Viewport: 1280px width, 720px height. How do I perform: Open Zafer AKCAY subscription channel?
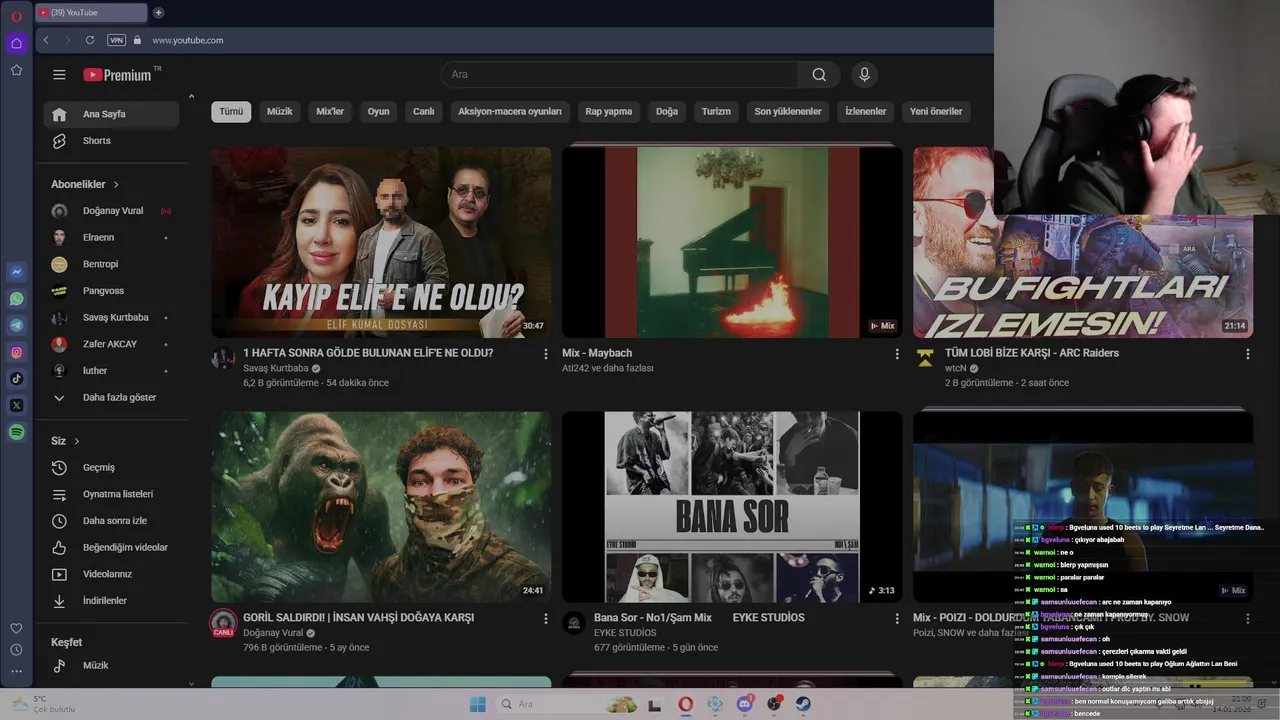[x=112, y=344]
